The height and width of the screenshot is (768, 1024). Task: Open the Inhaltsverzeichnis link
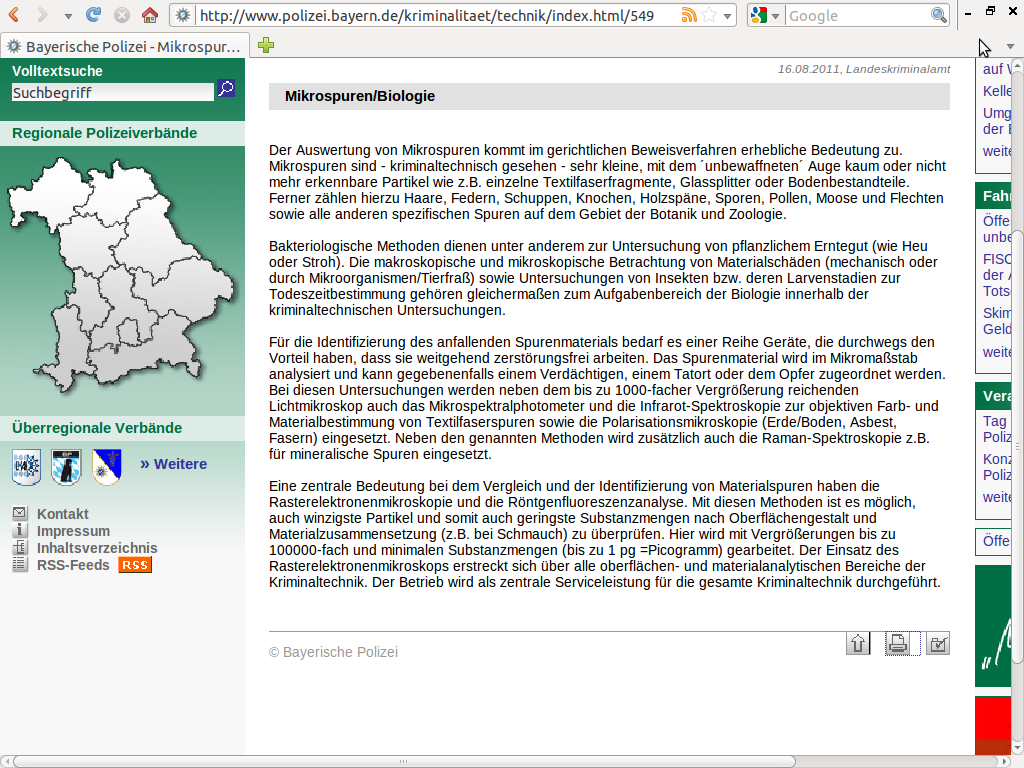(97, 548)
